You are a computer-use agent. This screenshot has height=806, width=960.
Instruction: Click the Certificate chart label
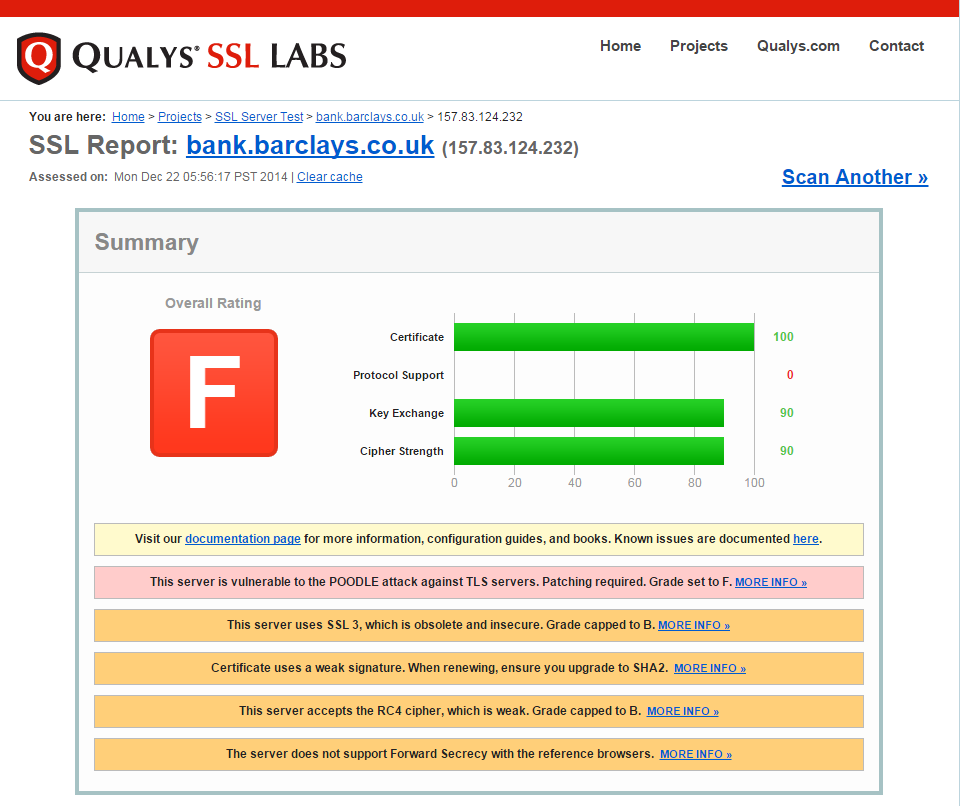tap(417, 337)
